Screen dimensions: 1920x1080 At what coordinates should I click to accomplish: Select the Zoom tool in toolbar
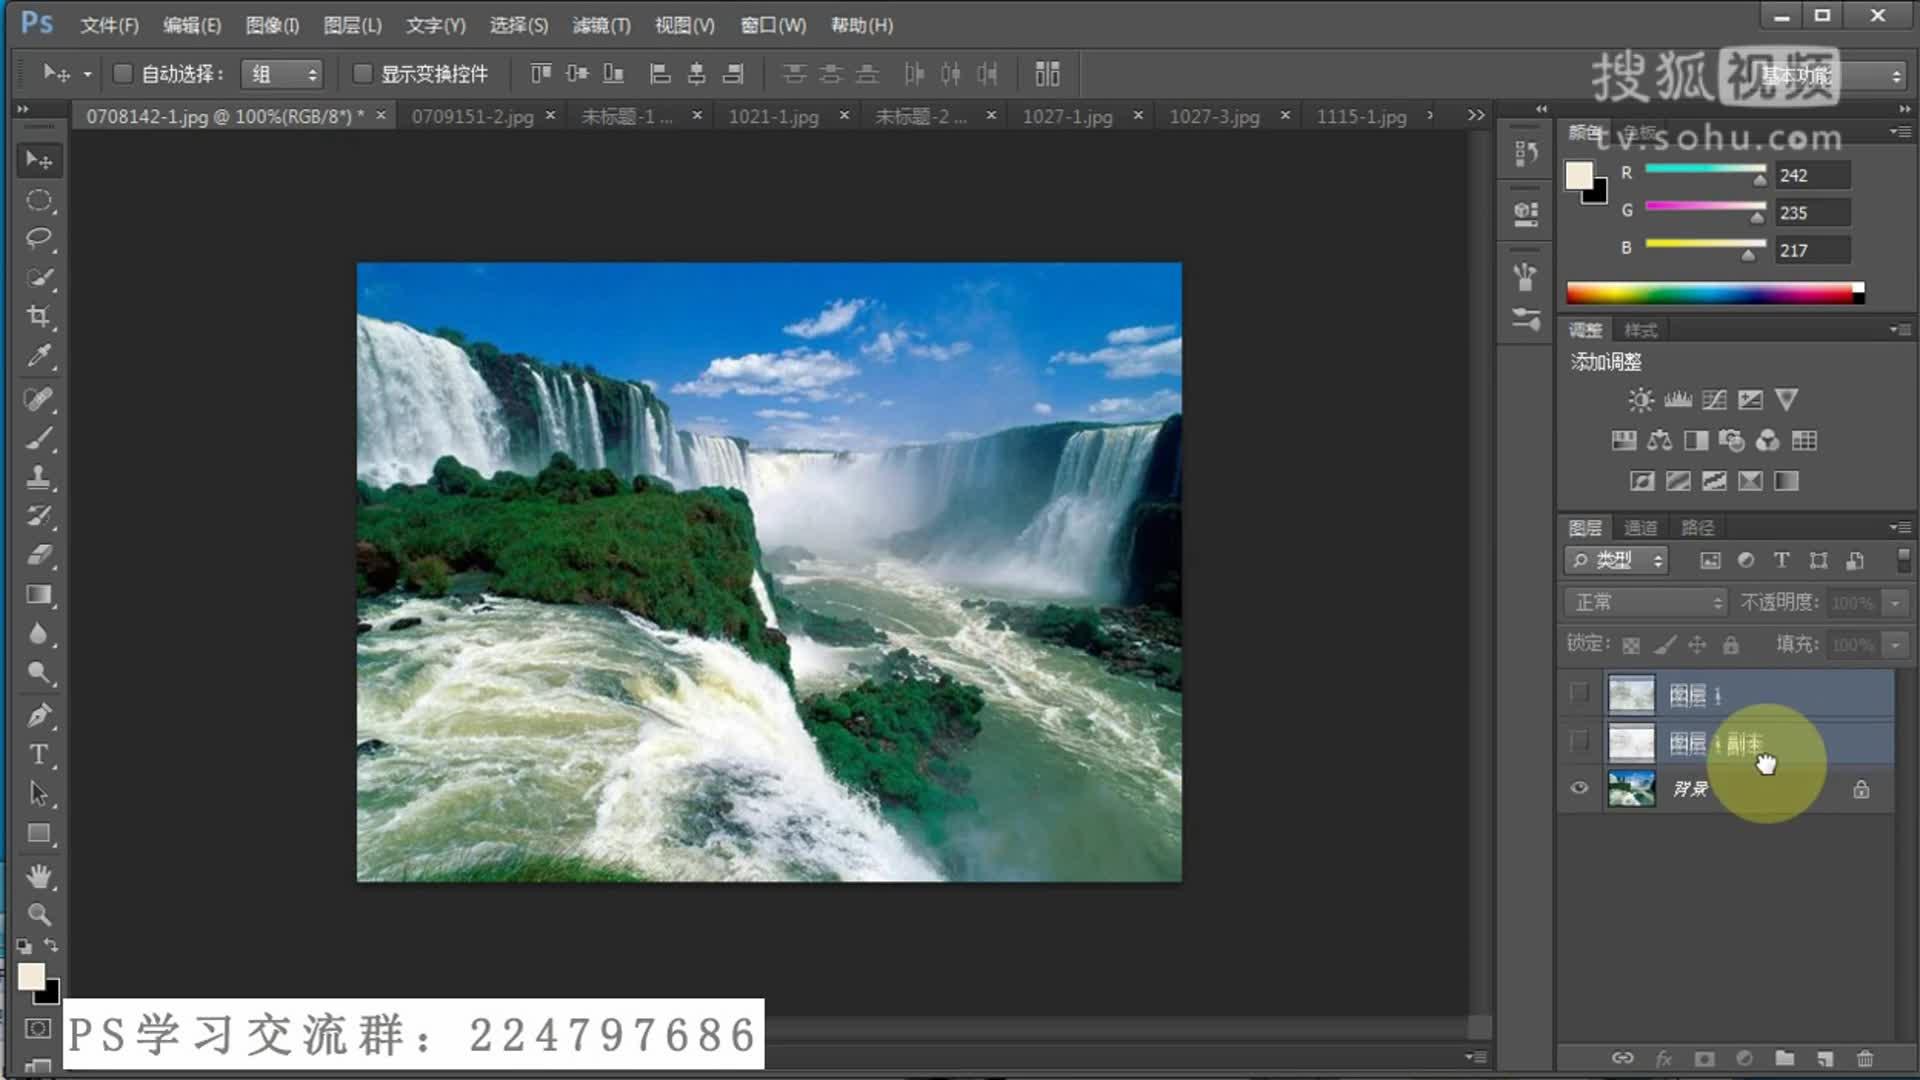point(39,914)
